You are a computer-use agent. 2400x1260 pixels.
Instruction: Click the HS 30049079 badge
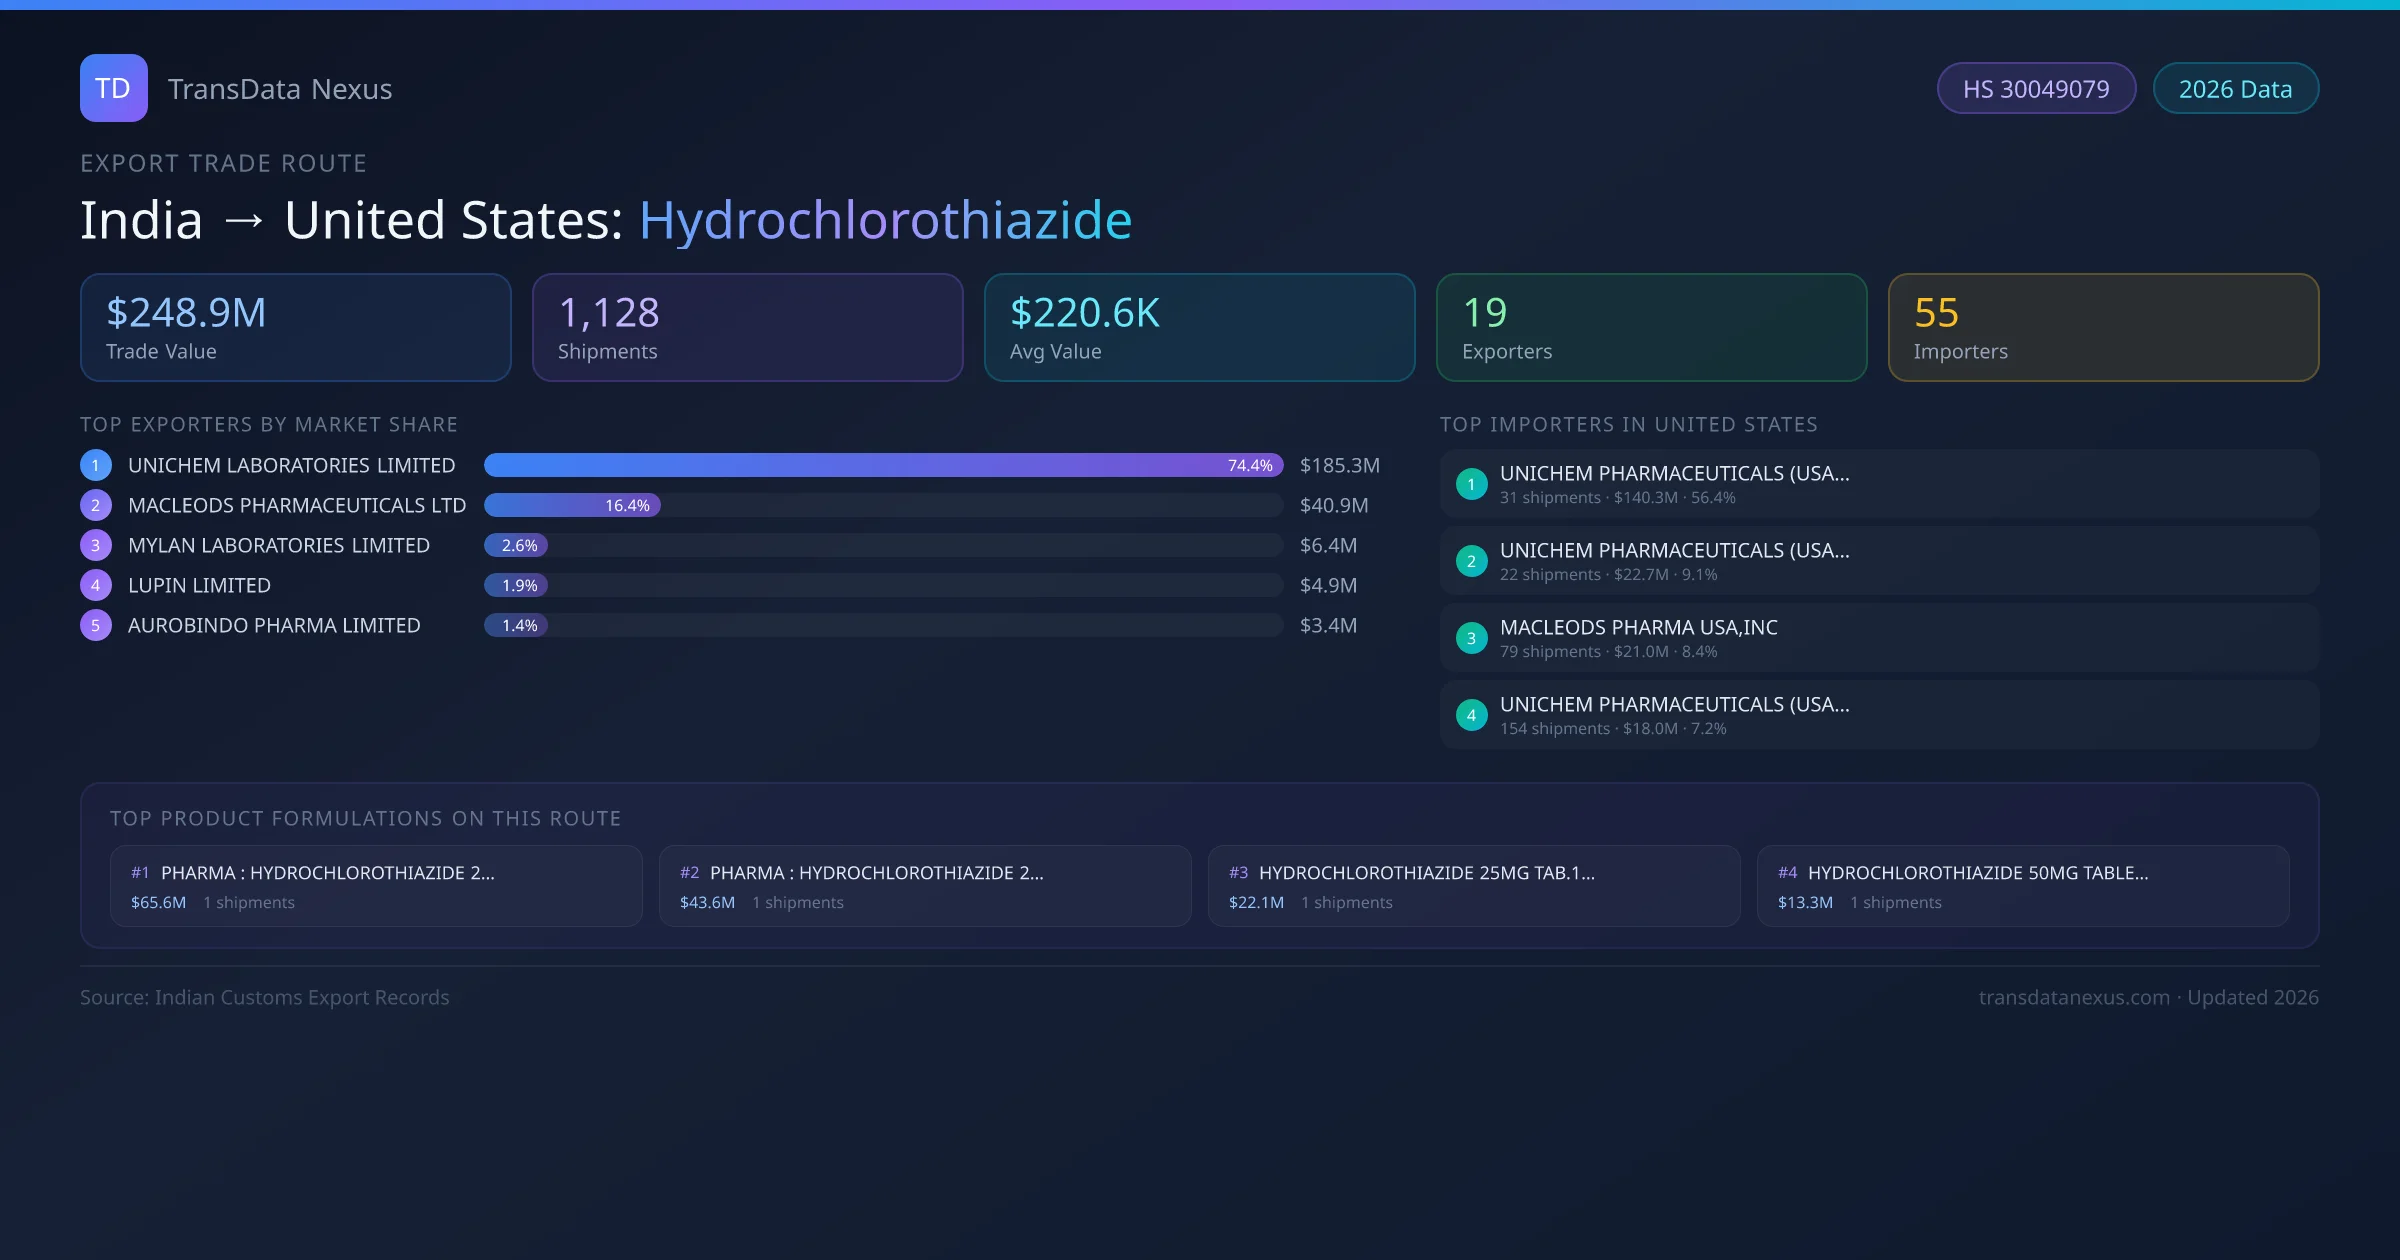click(2035, 89)
